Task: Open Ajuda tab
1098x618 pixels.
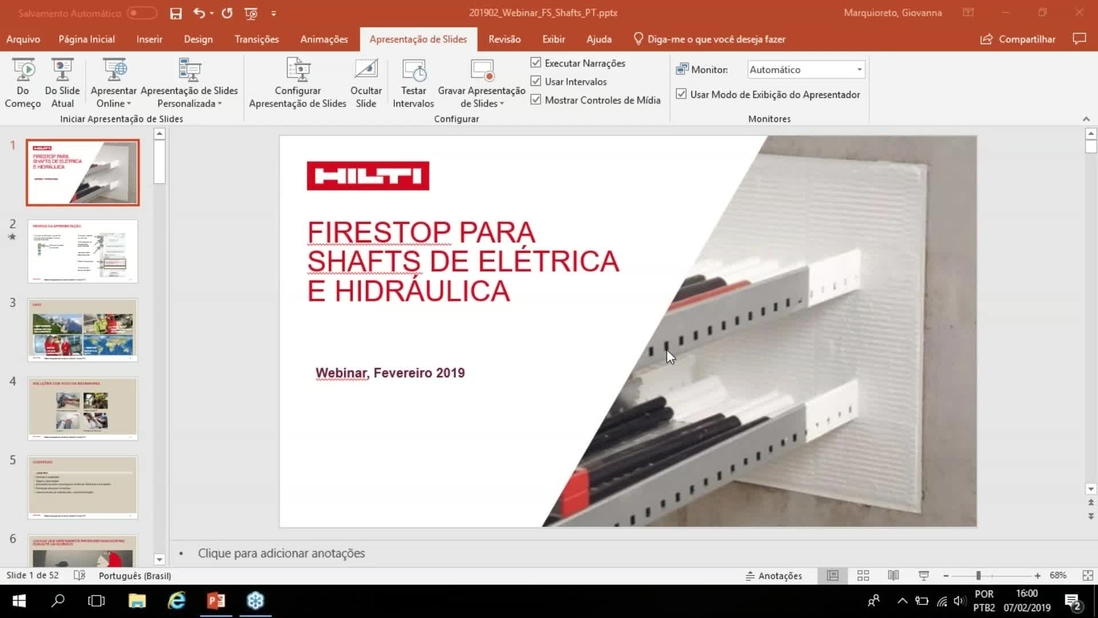Action: 599,39
